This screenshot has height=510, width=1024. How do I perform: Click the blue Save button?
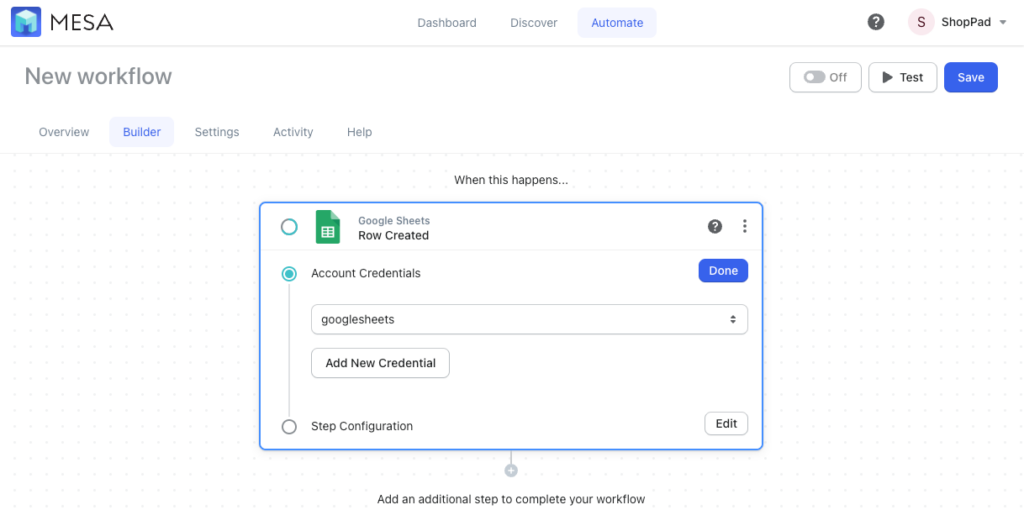[971, 77]
